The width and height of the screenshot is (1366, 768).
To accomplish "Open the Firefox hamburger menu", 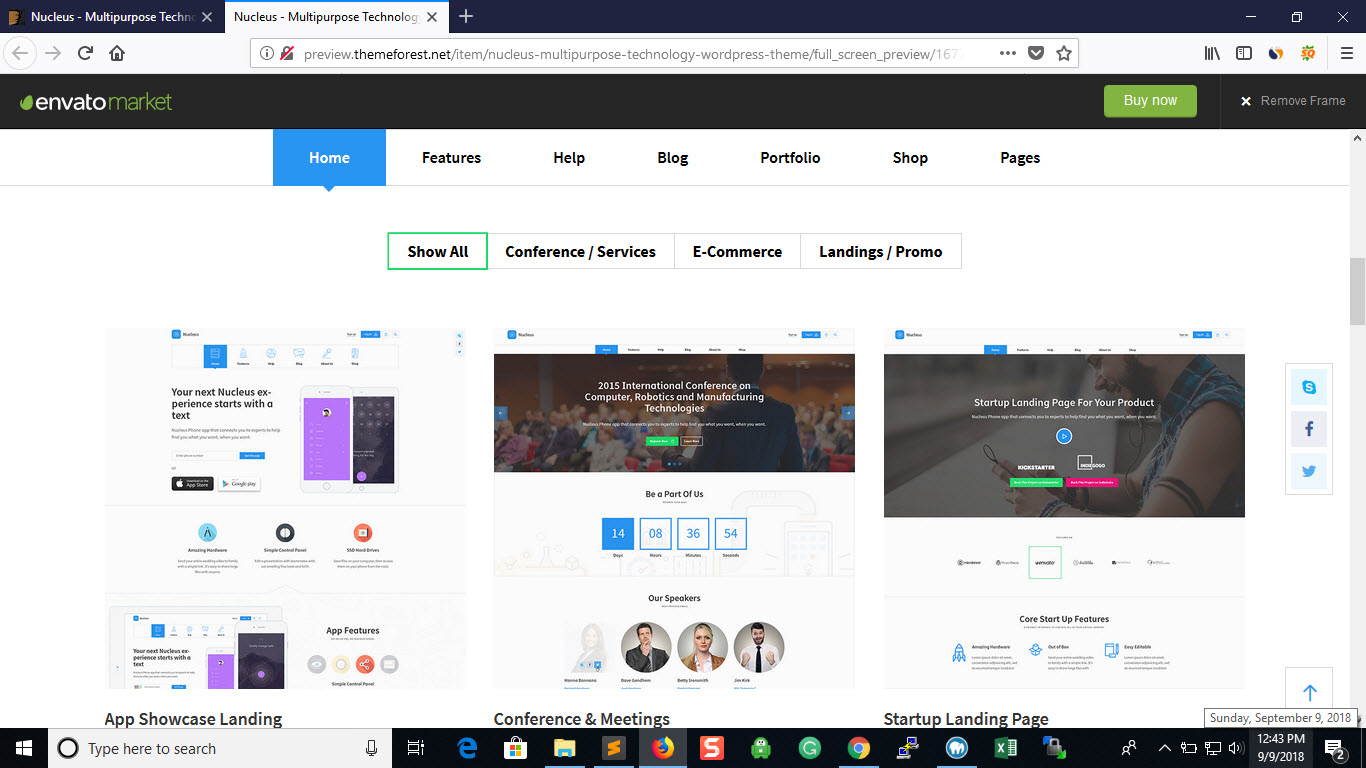I will pyautogui.click(x=1346, y=53).
